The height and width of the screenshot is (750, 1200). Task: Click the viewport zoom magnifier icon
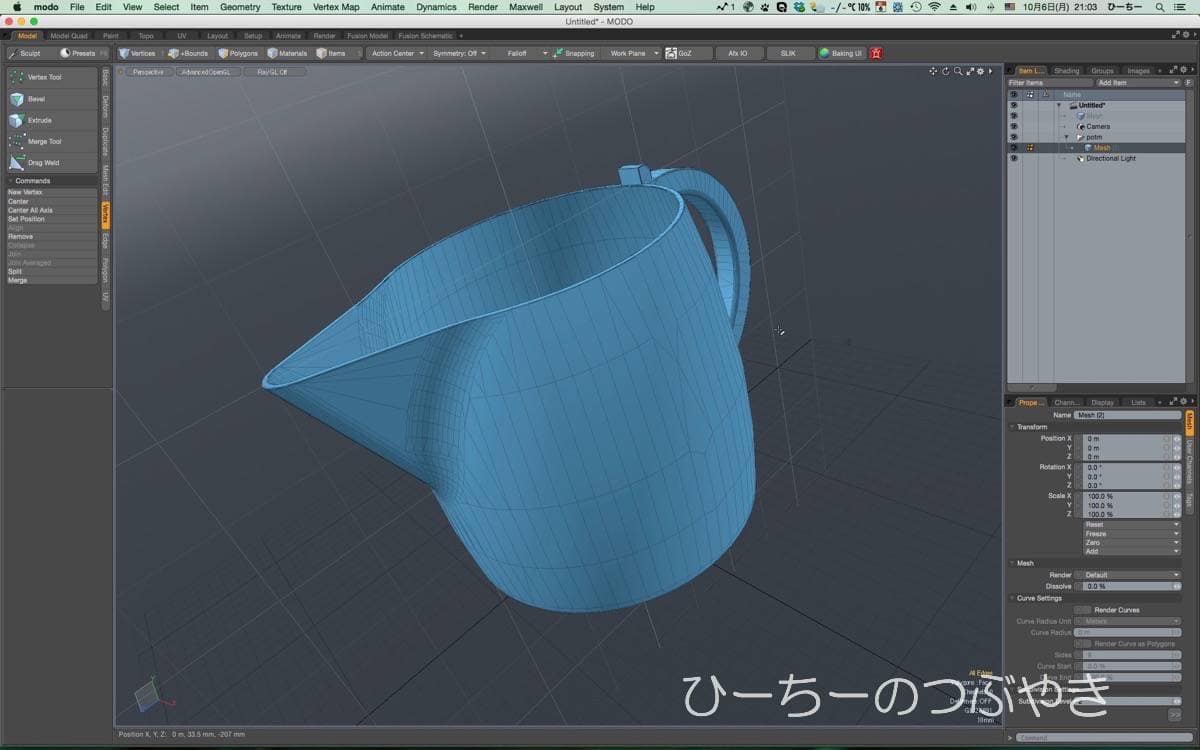957,71
